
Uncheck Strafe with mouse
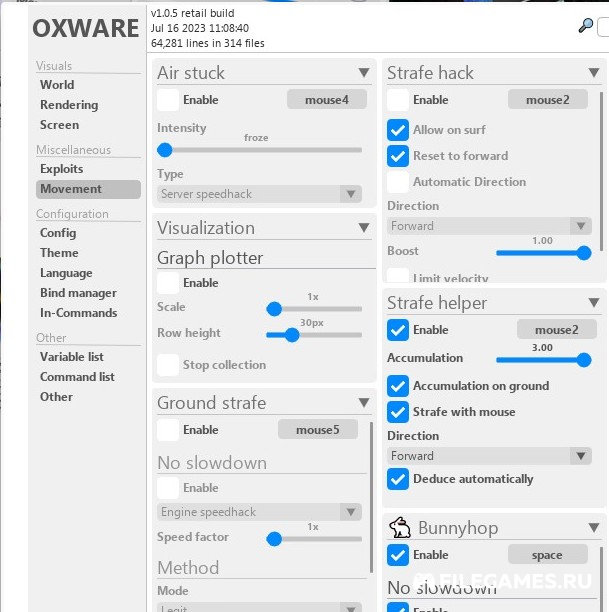[398, 412]
